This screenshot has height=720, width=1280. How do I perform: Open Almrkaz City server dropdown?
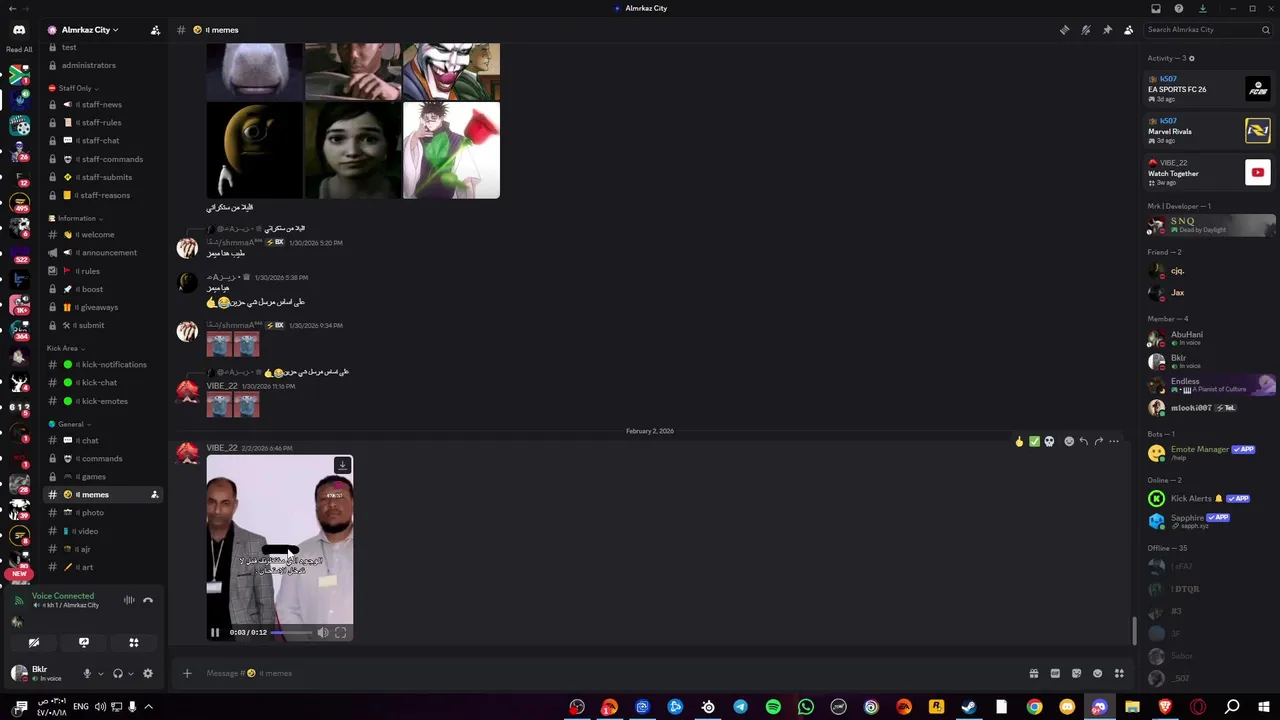click(x=90, y=30)
